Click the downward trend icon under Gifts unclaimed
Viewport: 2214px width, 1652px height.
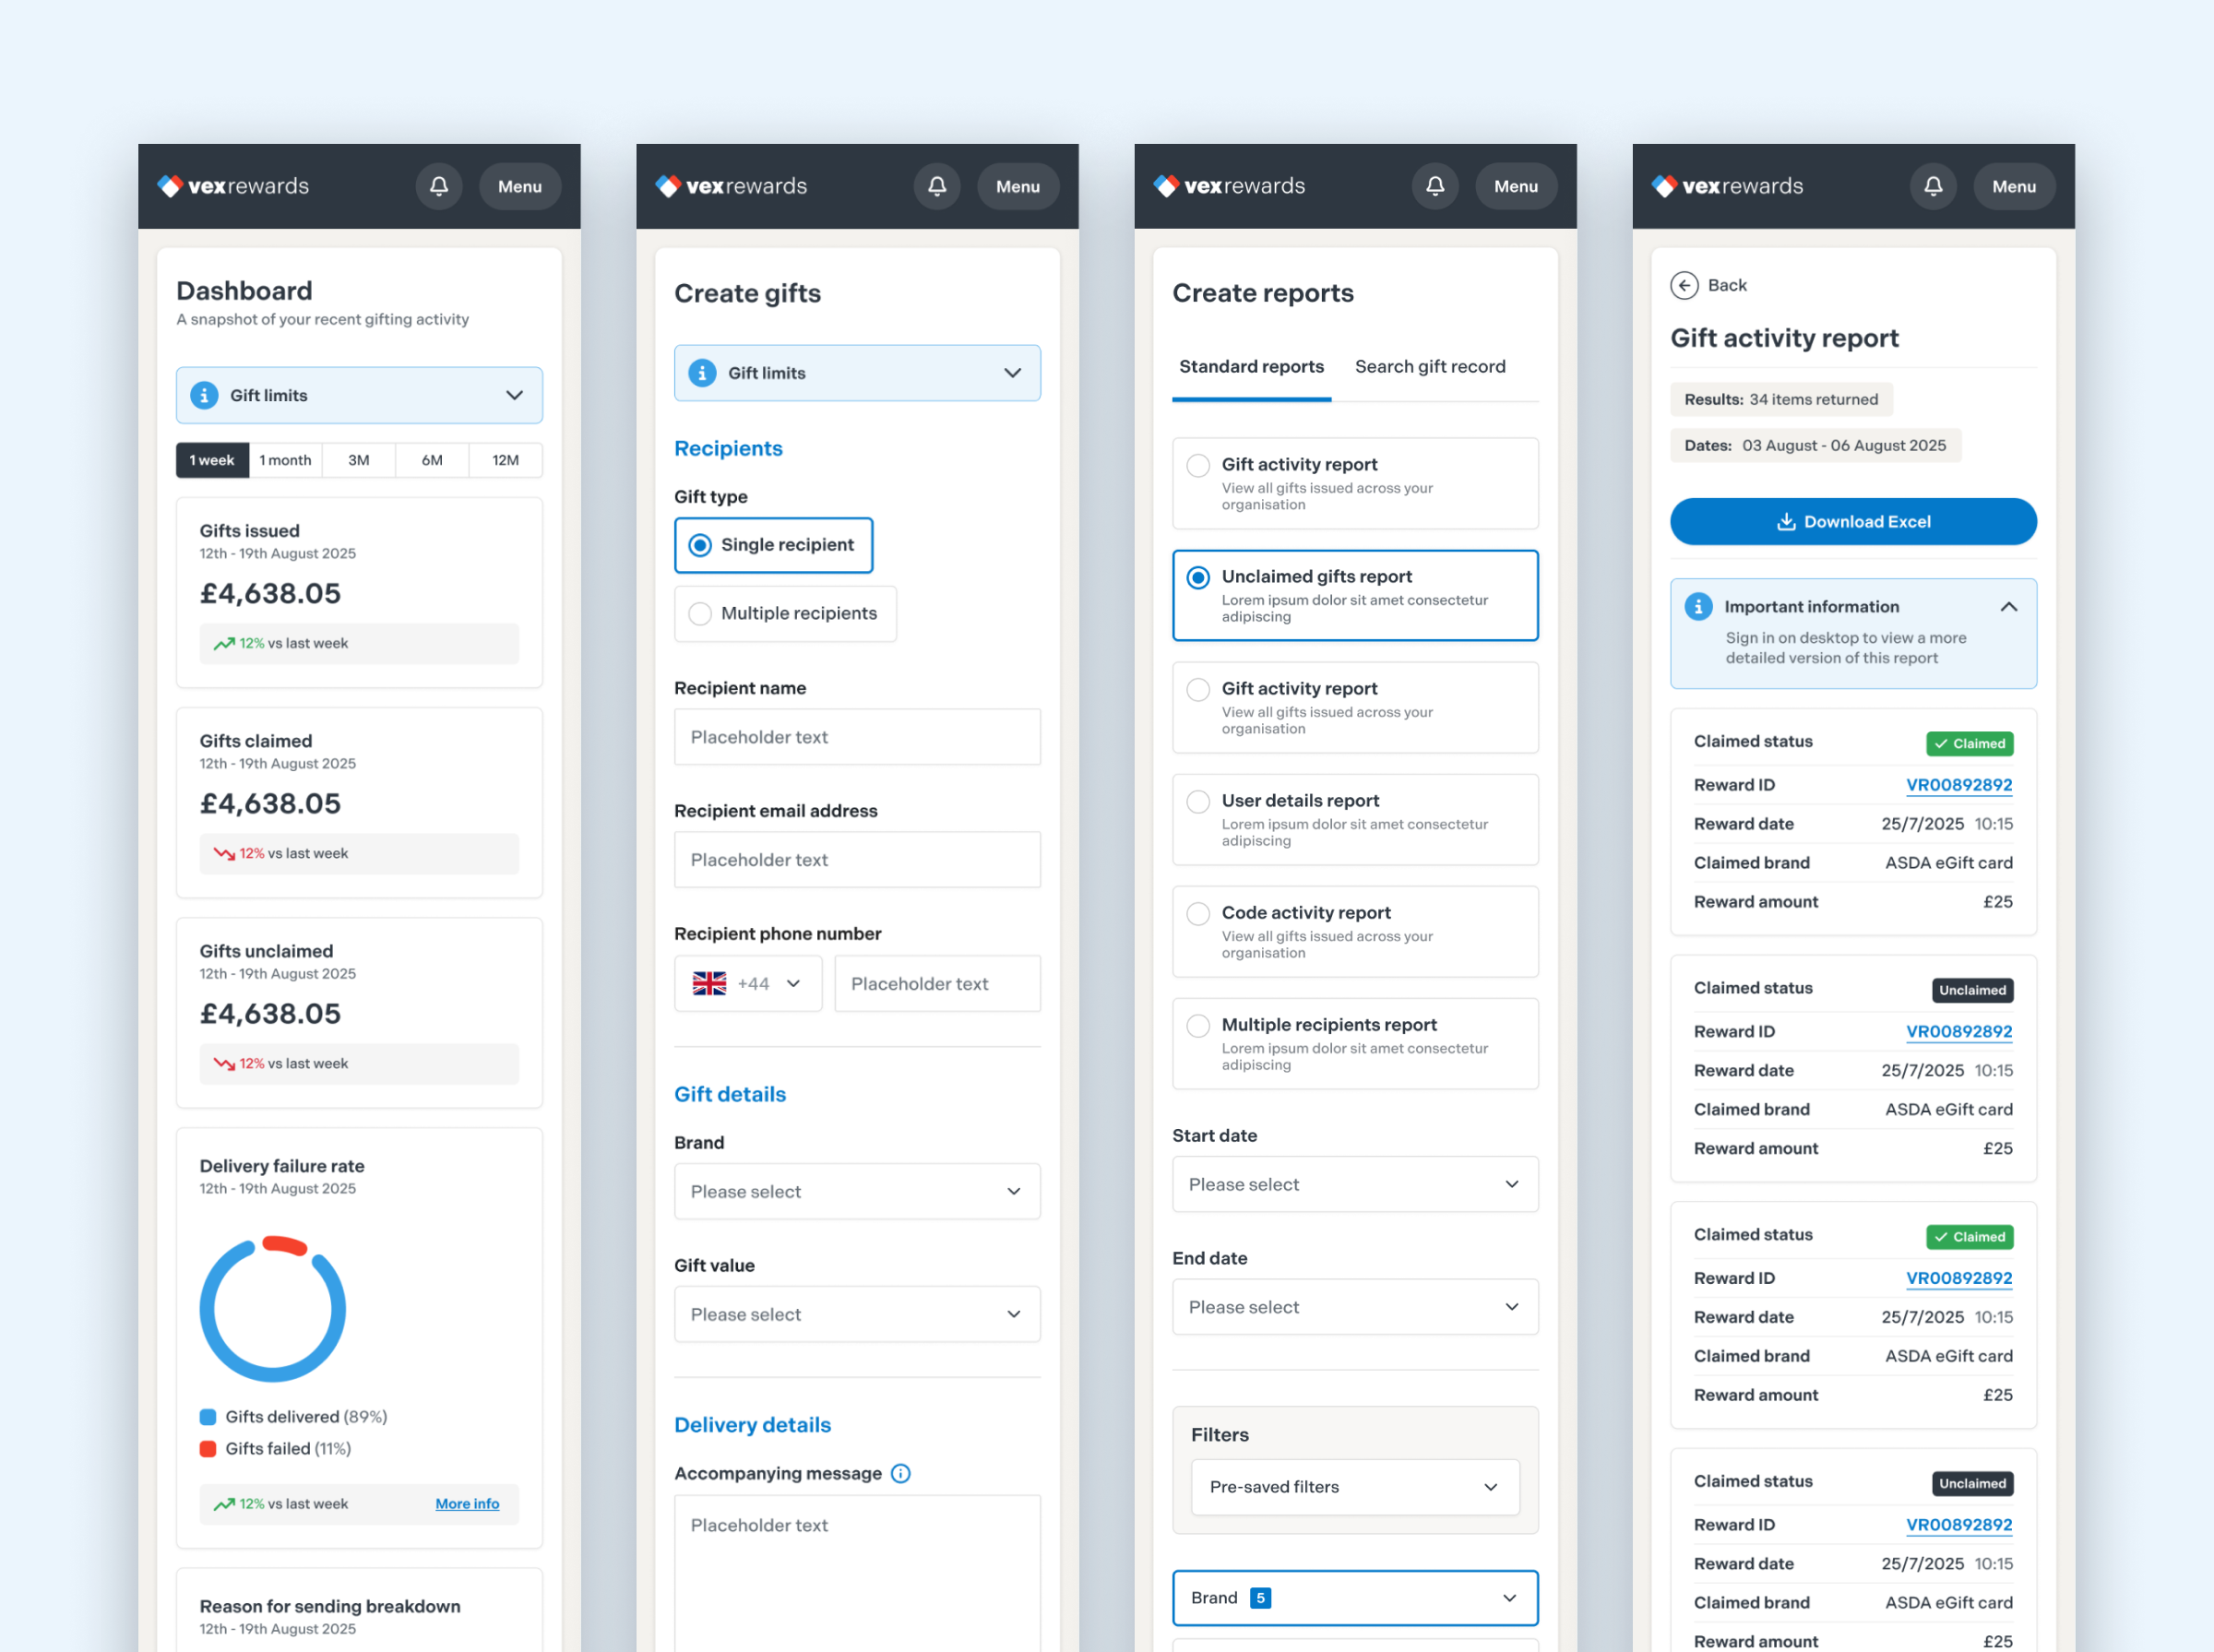[x=224, y=1063]
